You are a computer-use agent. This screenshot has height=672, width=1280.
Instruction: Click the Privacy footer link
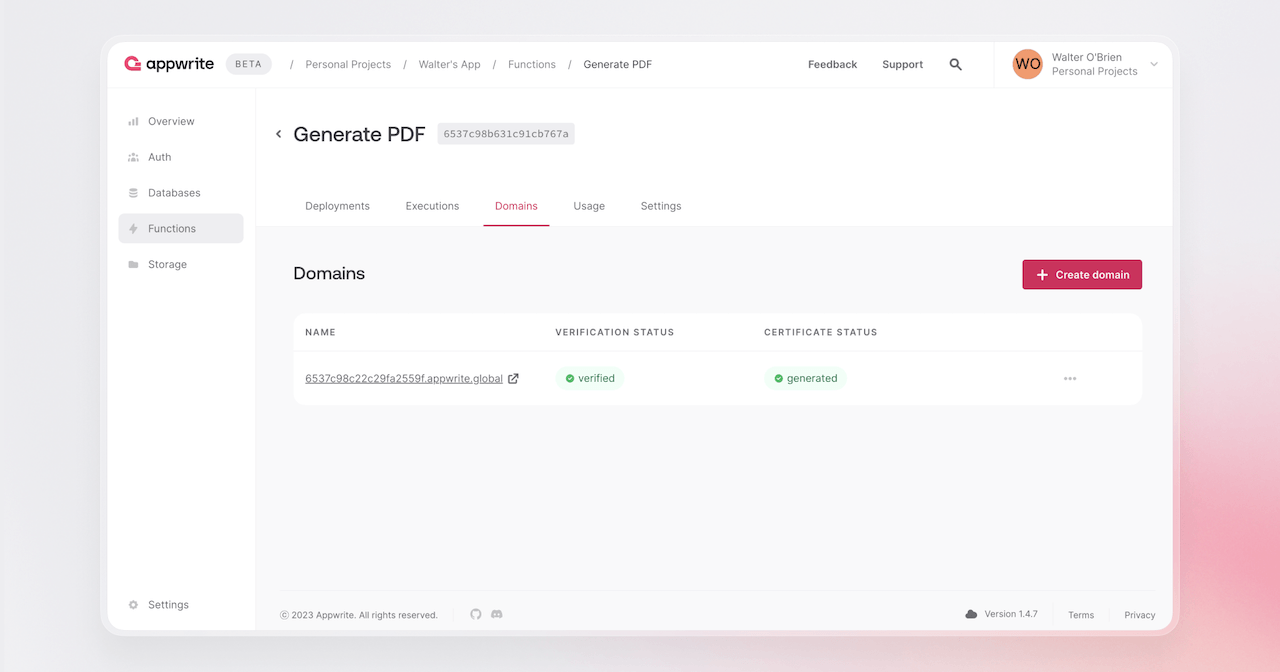pos(1140,615)
